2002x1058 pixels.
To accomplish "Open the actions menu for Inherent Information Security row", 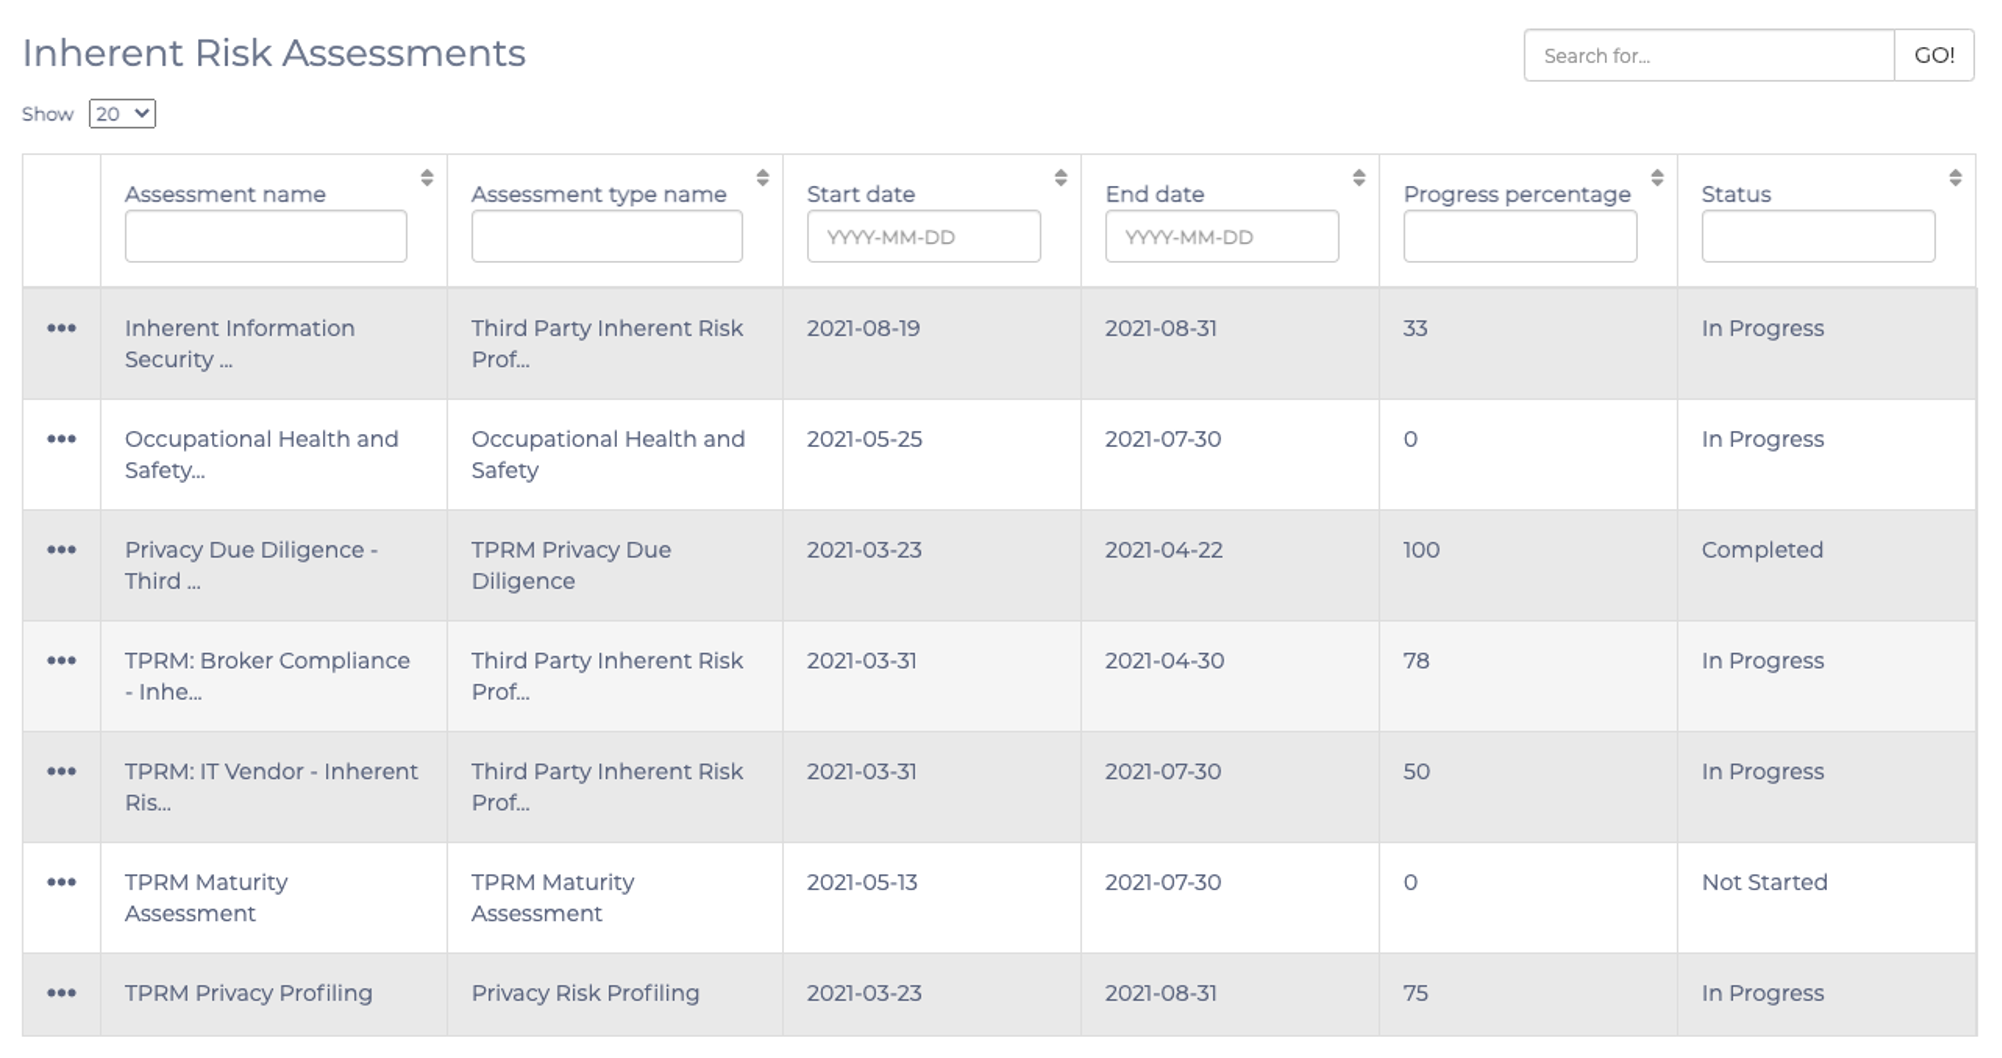I will click(x=64, y=328).
